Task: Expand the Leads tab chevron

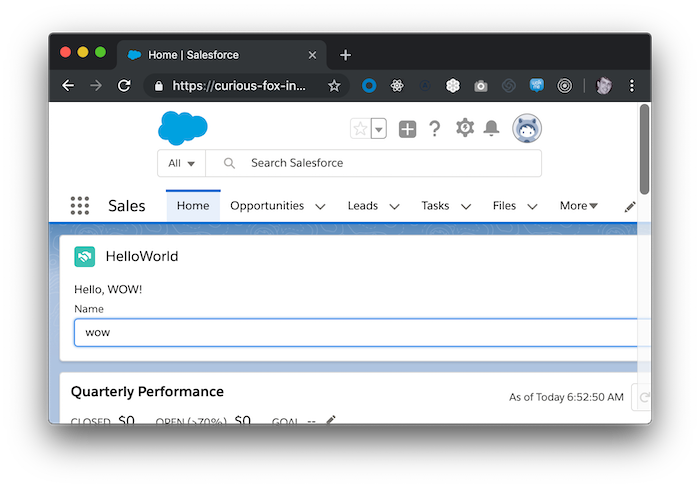Action: (x=394, y=206)
